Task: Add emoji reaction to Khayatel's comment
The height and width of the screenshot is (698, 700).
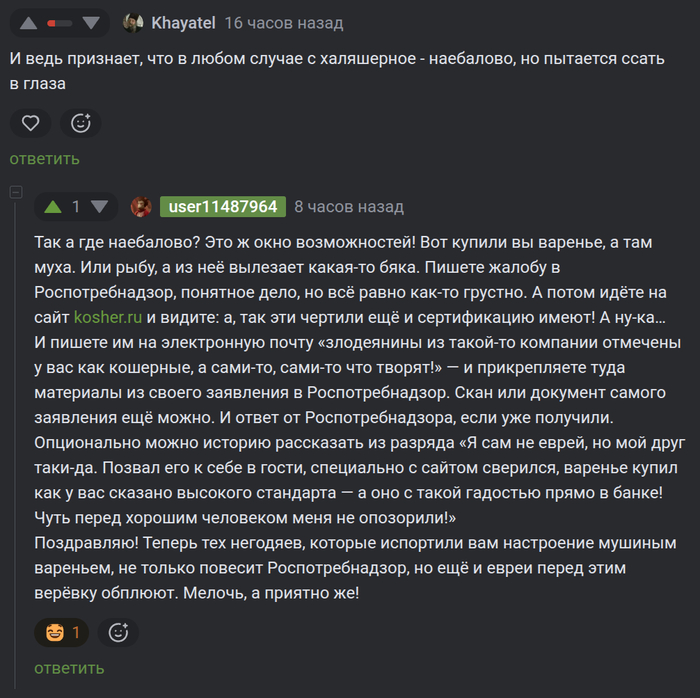Action: pos(81,123)
